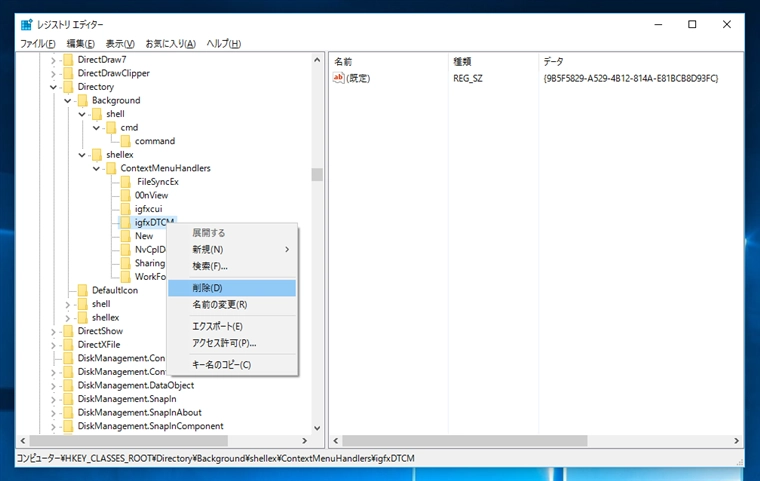Click the values pane horizontal scroll right arrow
Screen dimensions: 760x481
tap(736, 441)
